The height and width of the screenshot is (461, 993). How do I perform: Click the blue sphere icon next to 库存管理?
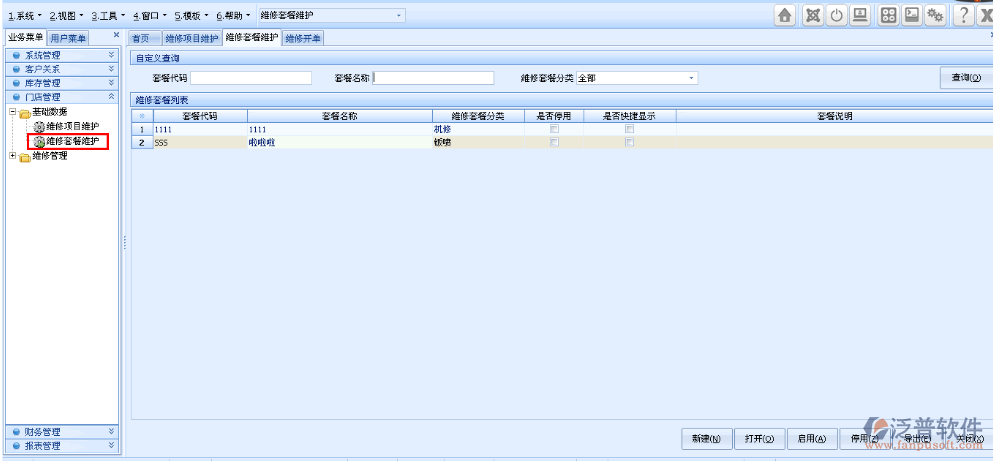point(16,83)
